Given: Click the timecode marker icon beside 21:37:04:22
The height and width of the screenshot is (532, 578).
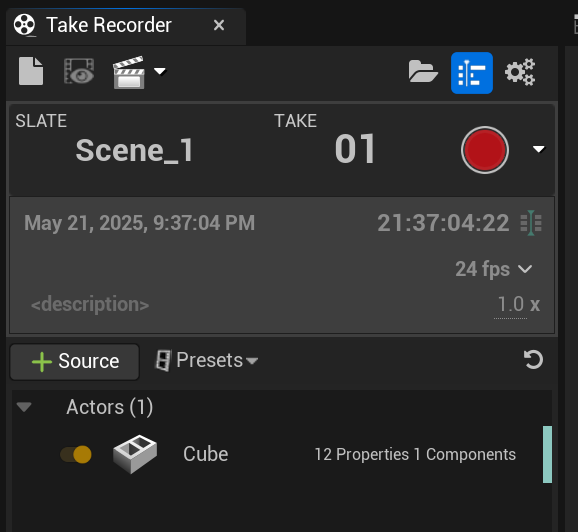Looking at the screenshot, I should pos(531,223).
